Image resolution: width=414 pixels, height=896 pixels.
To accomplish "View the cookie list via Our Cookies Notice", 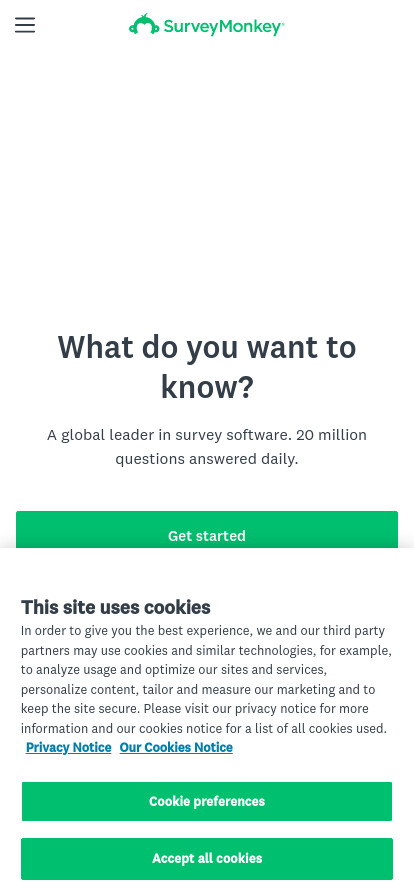I will click(176, 747).
